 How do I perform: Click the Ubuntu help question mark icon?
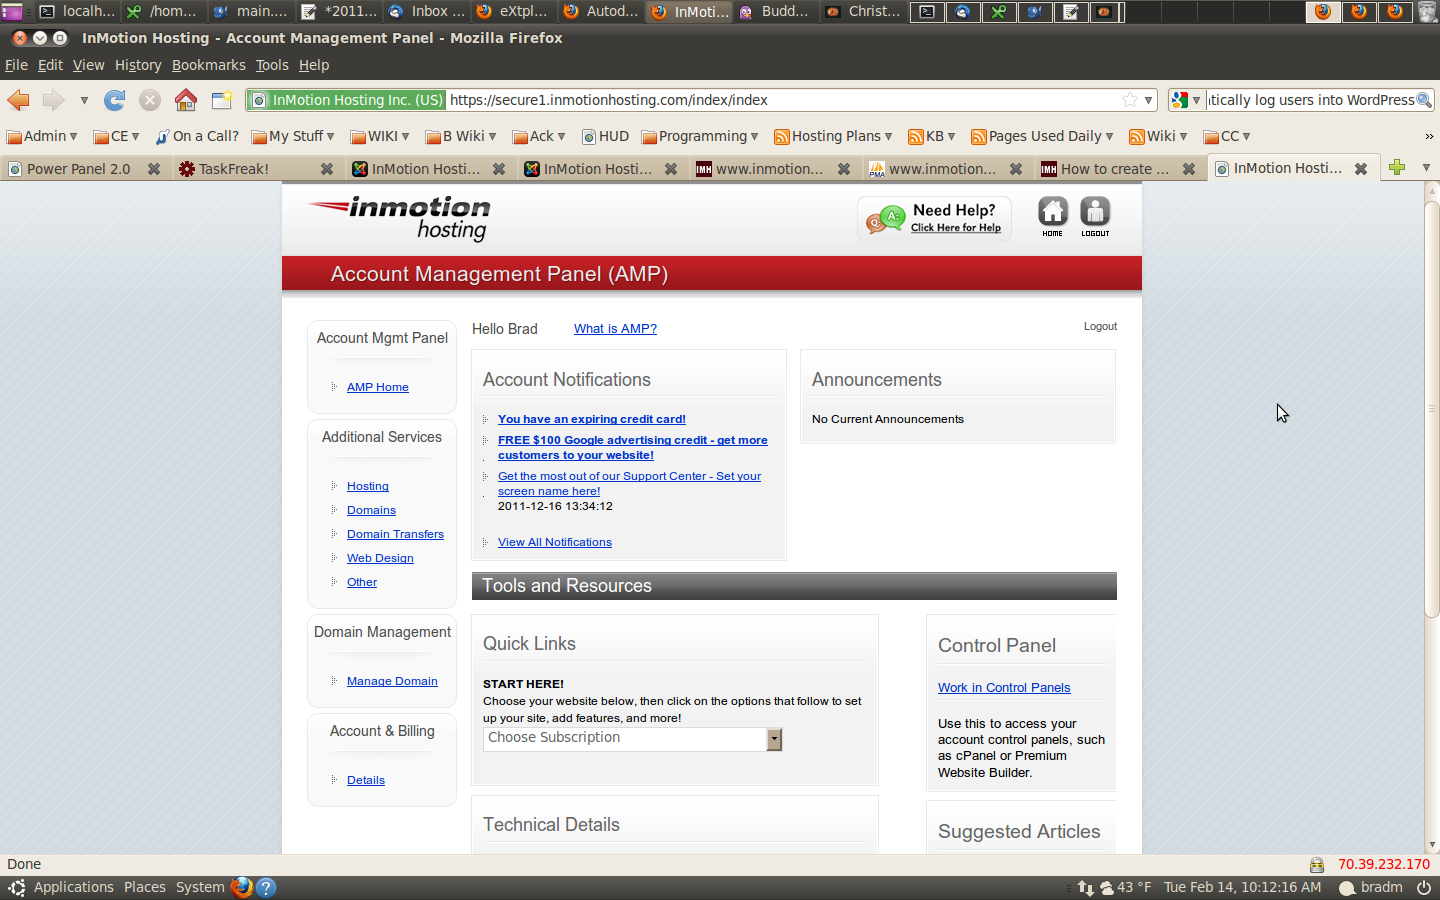click(266, 887)
